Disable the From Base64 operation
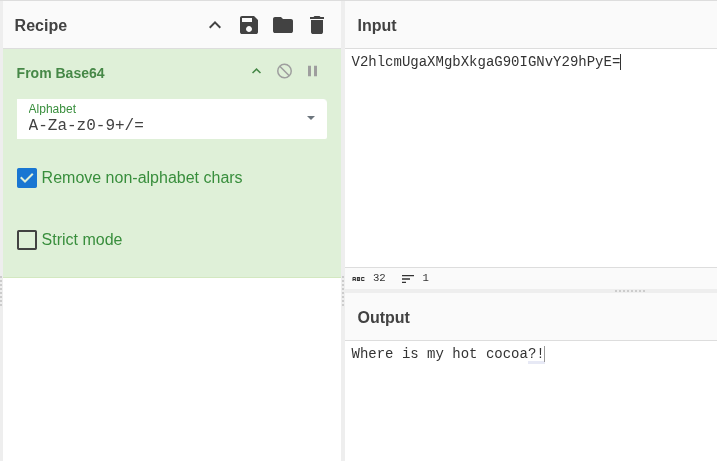Viewport: 717px width, 461px height. pyautogui.click(x=284, y=71)
